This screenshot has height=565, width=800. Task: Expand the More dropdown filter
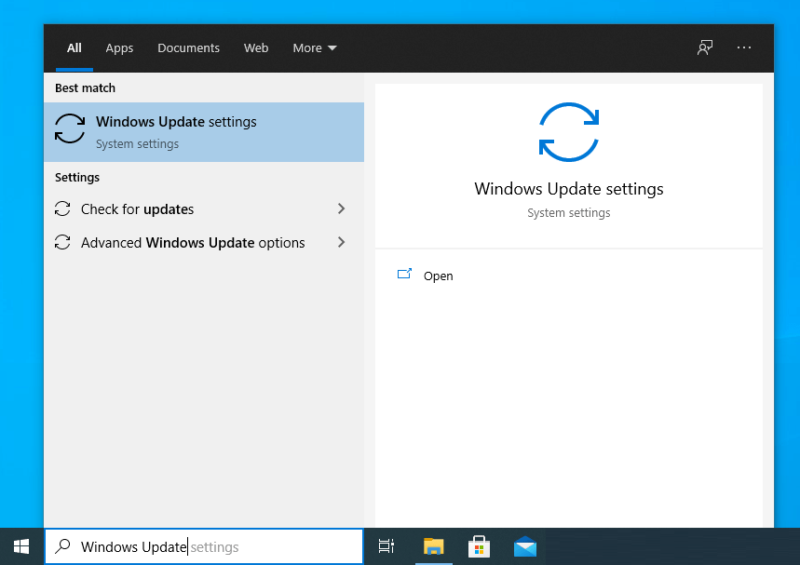click(x=314, y=48)
